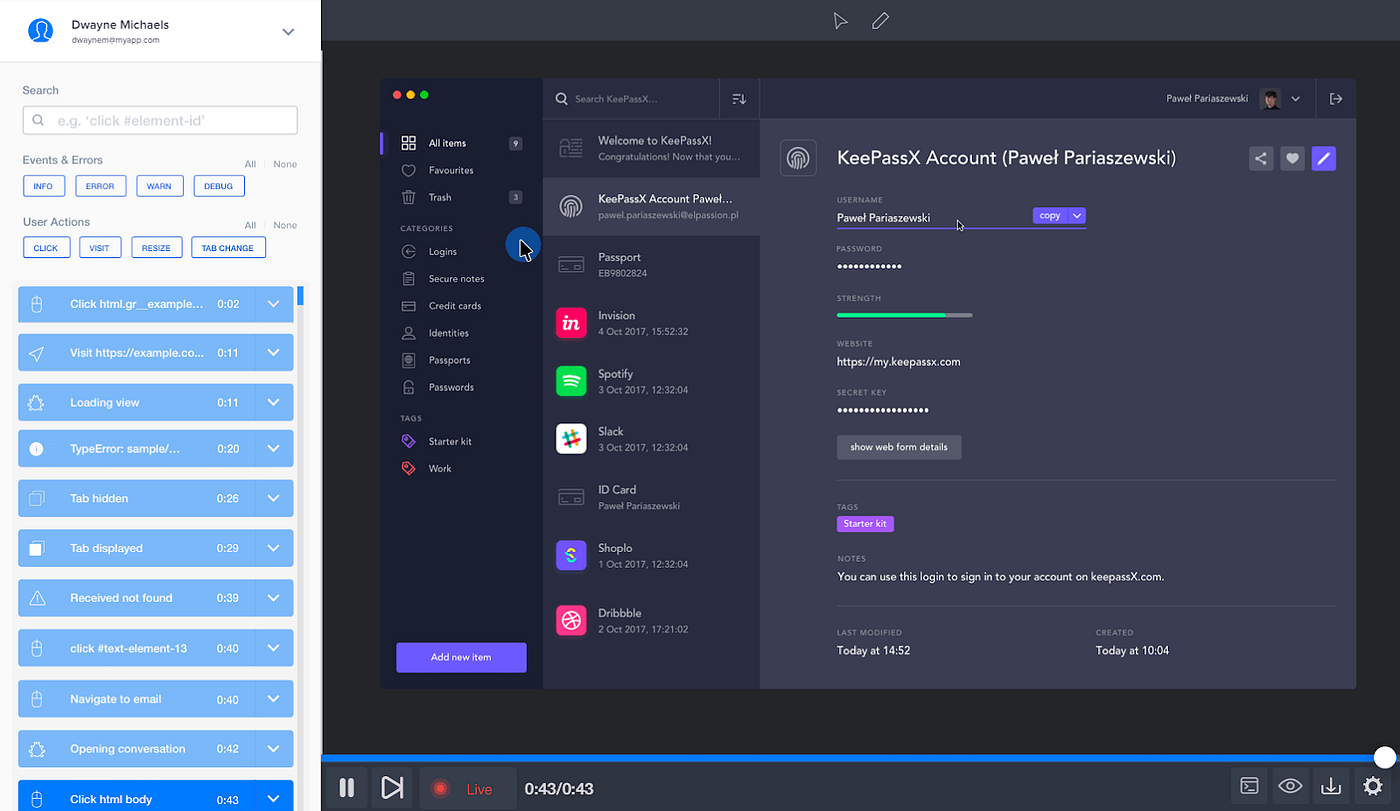Toggle the TAB CHANGE filter
The width and height of the screenshot is (1400, 811).
228,248
